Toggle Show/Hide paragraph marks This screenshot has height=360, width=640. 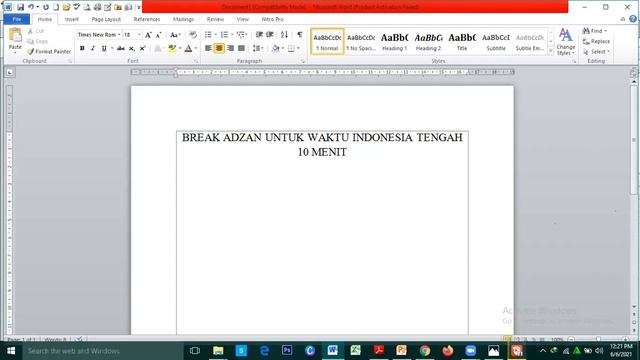[300, 35]
